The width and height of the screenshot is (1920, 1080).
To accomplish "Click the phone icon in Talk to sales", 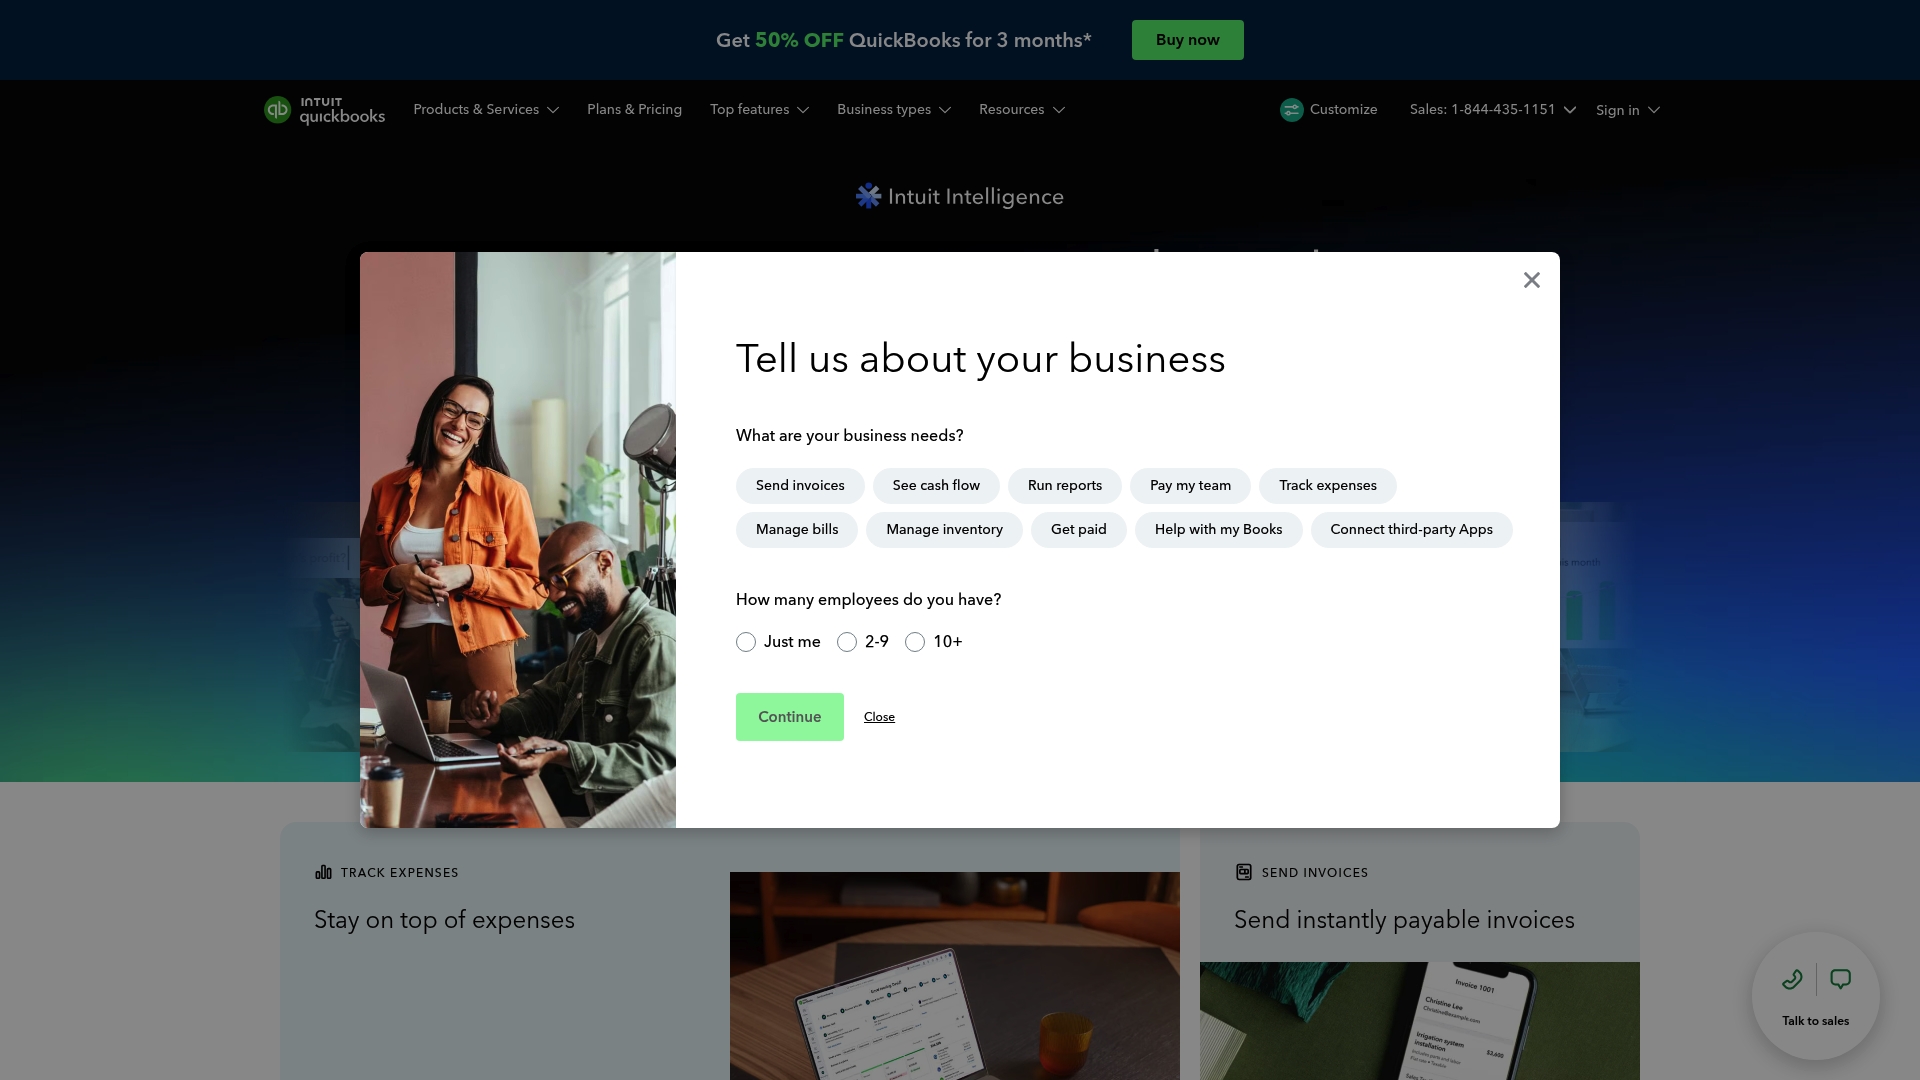I will 1792,979.
